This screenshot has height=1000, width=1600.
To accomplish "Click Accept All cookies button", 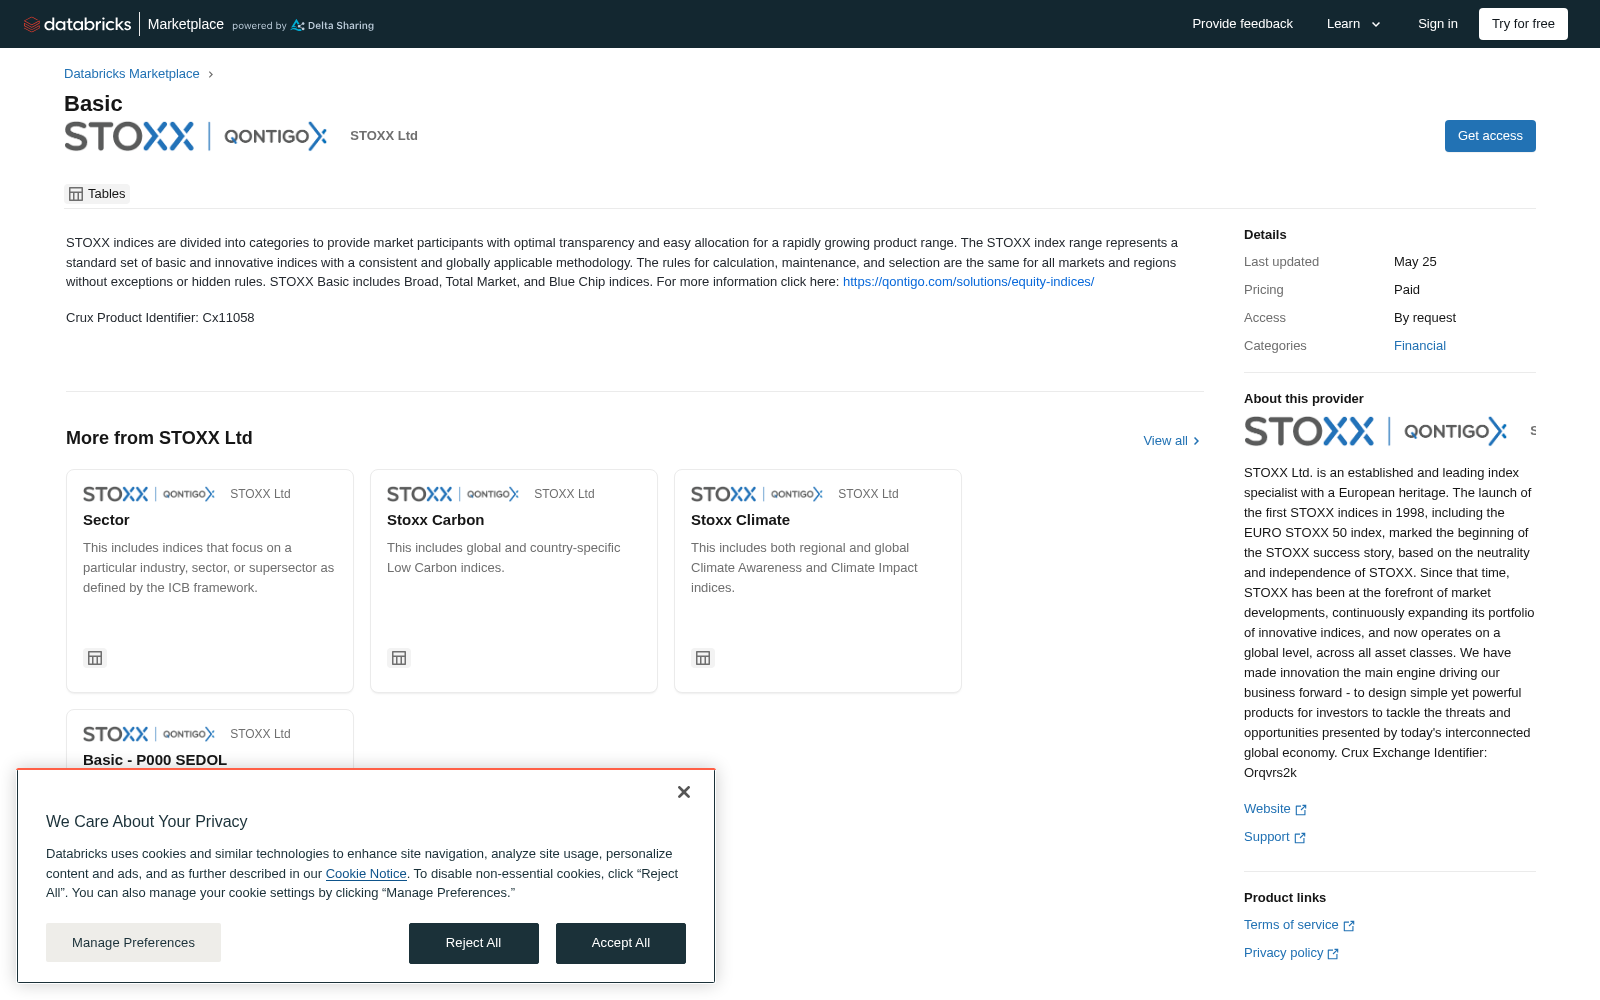I will (x=621, y=943).
